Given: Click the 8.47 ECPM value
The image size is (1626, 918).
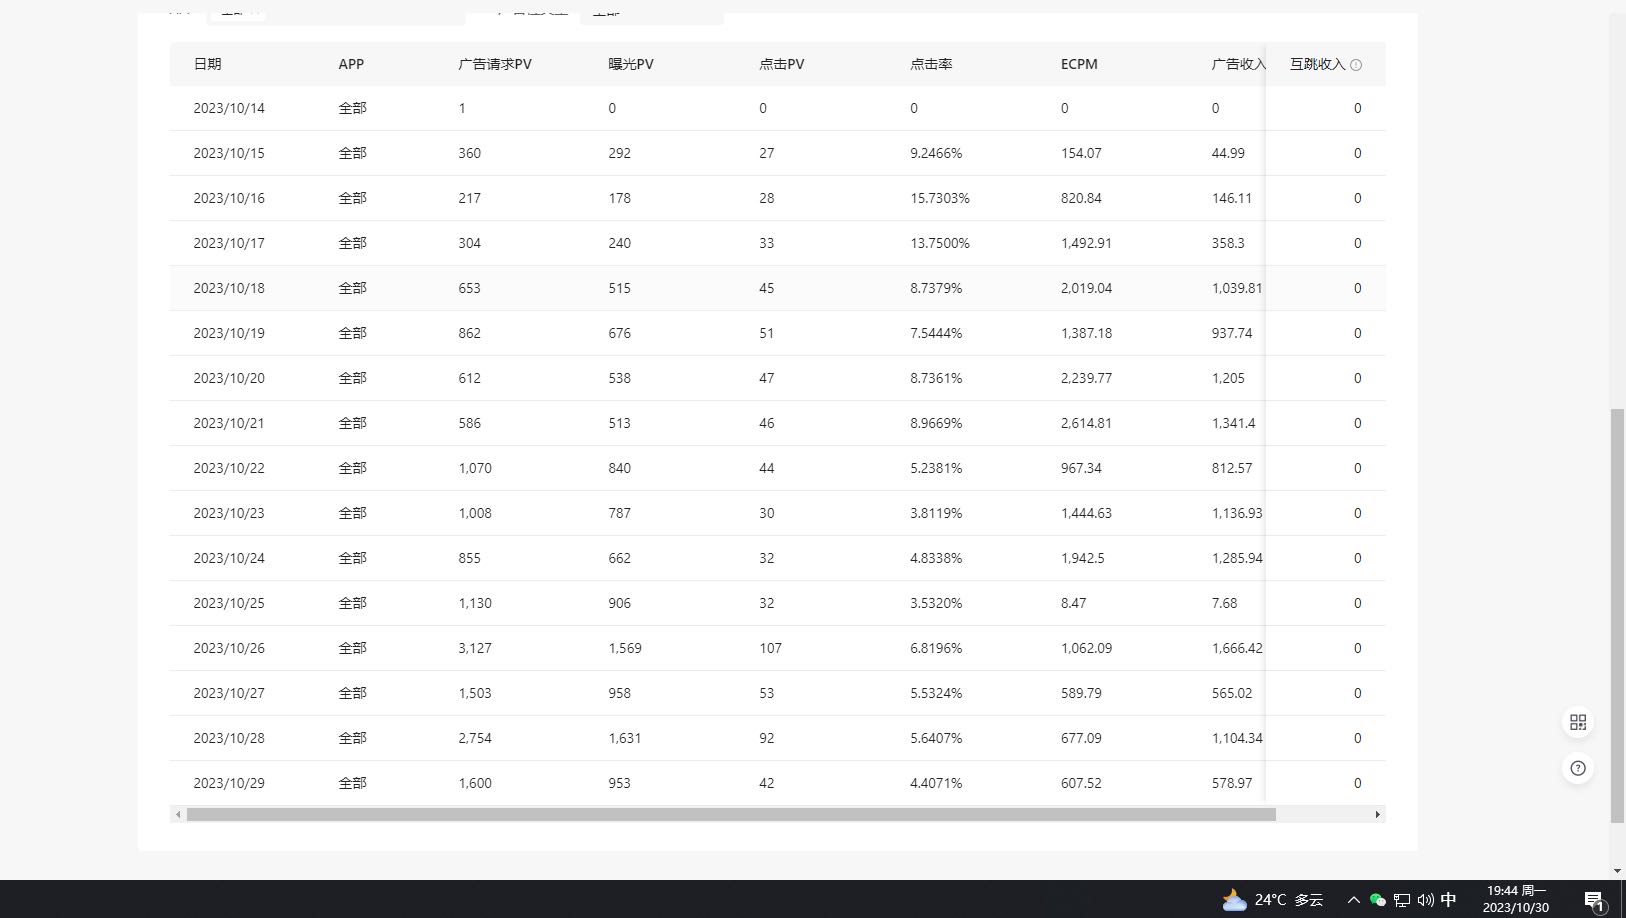Looking at the screenshot, I should click(x=1073, y=603).
